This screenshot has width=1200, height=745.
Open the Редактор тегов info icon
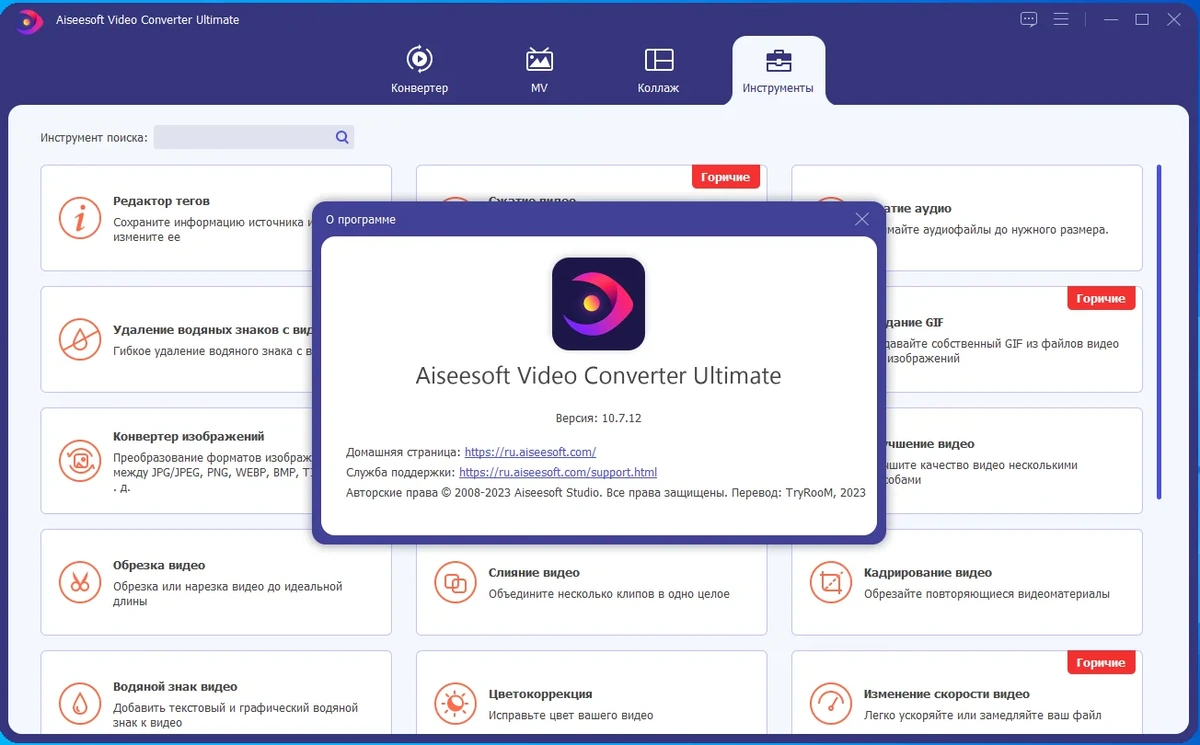click(x=79, y=217)
